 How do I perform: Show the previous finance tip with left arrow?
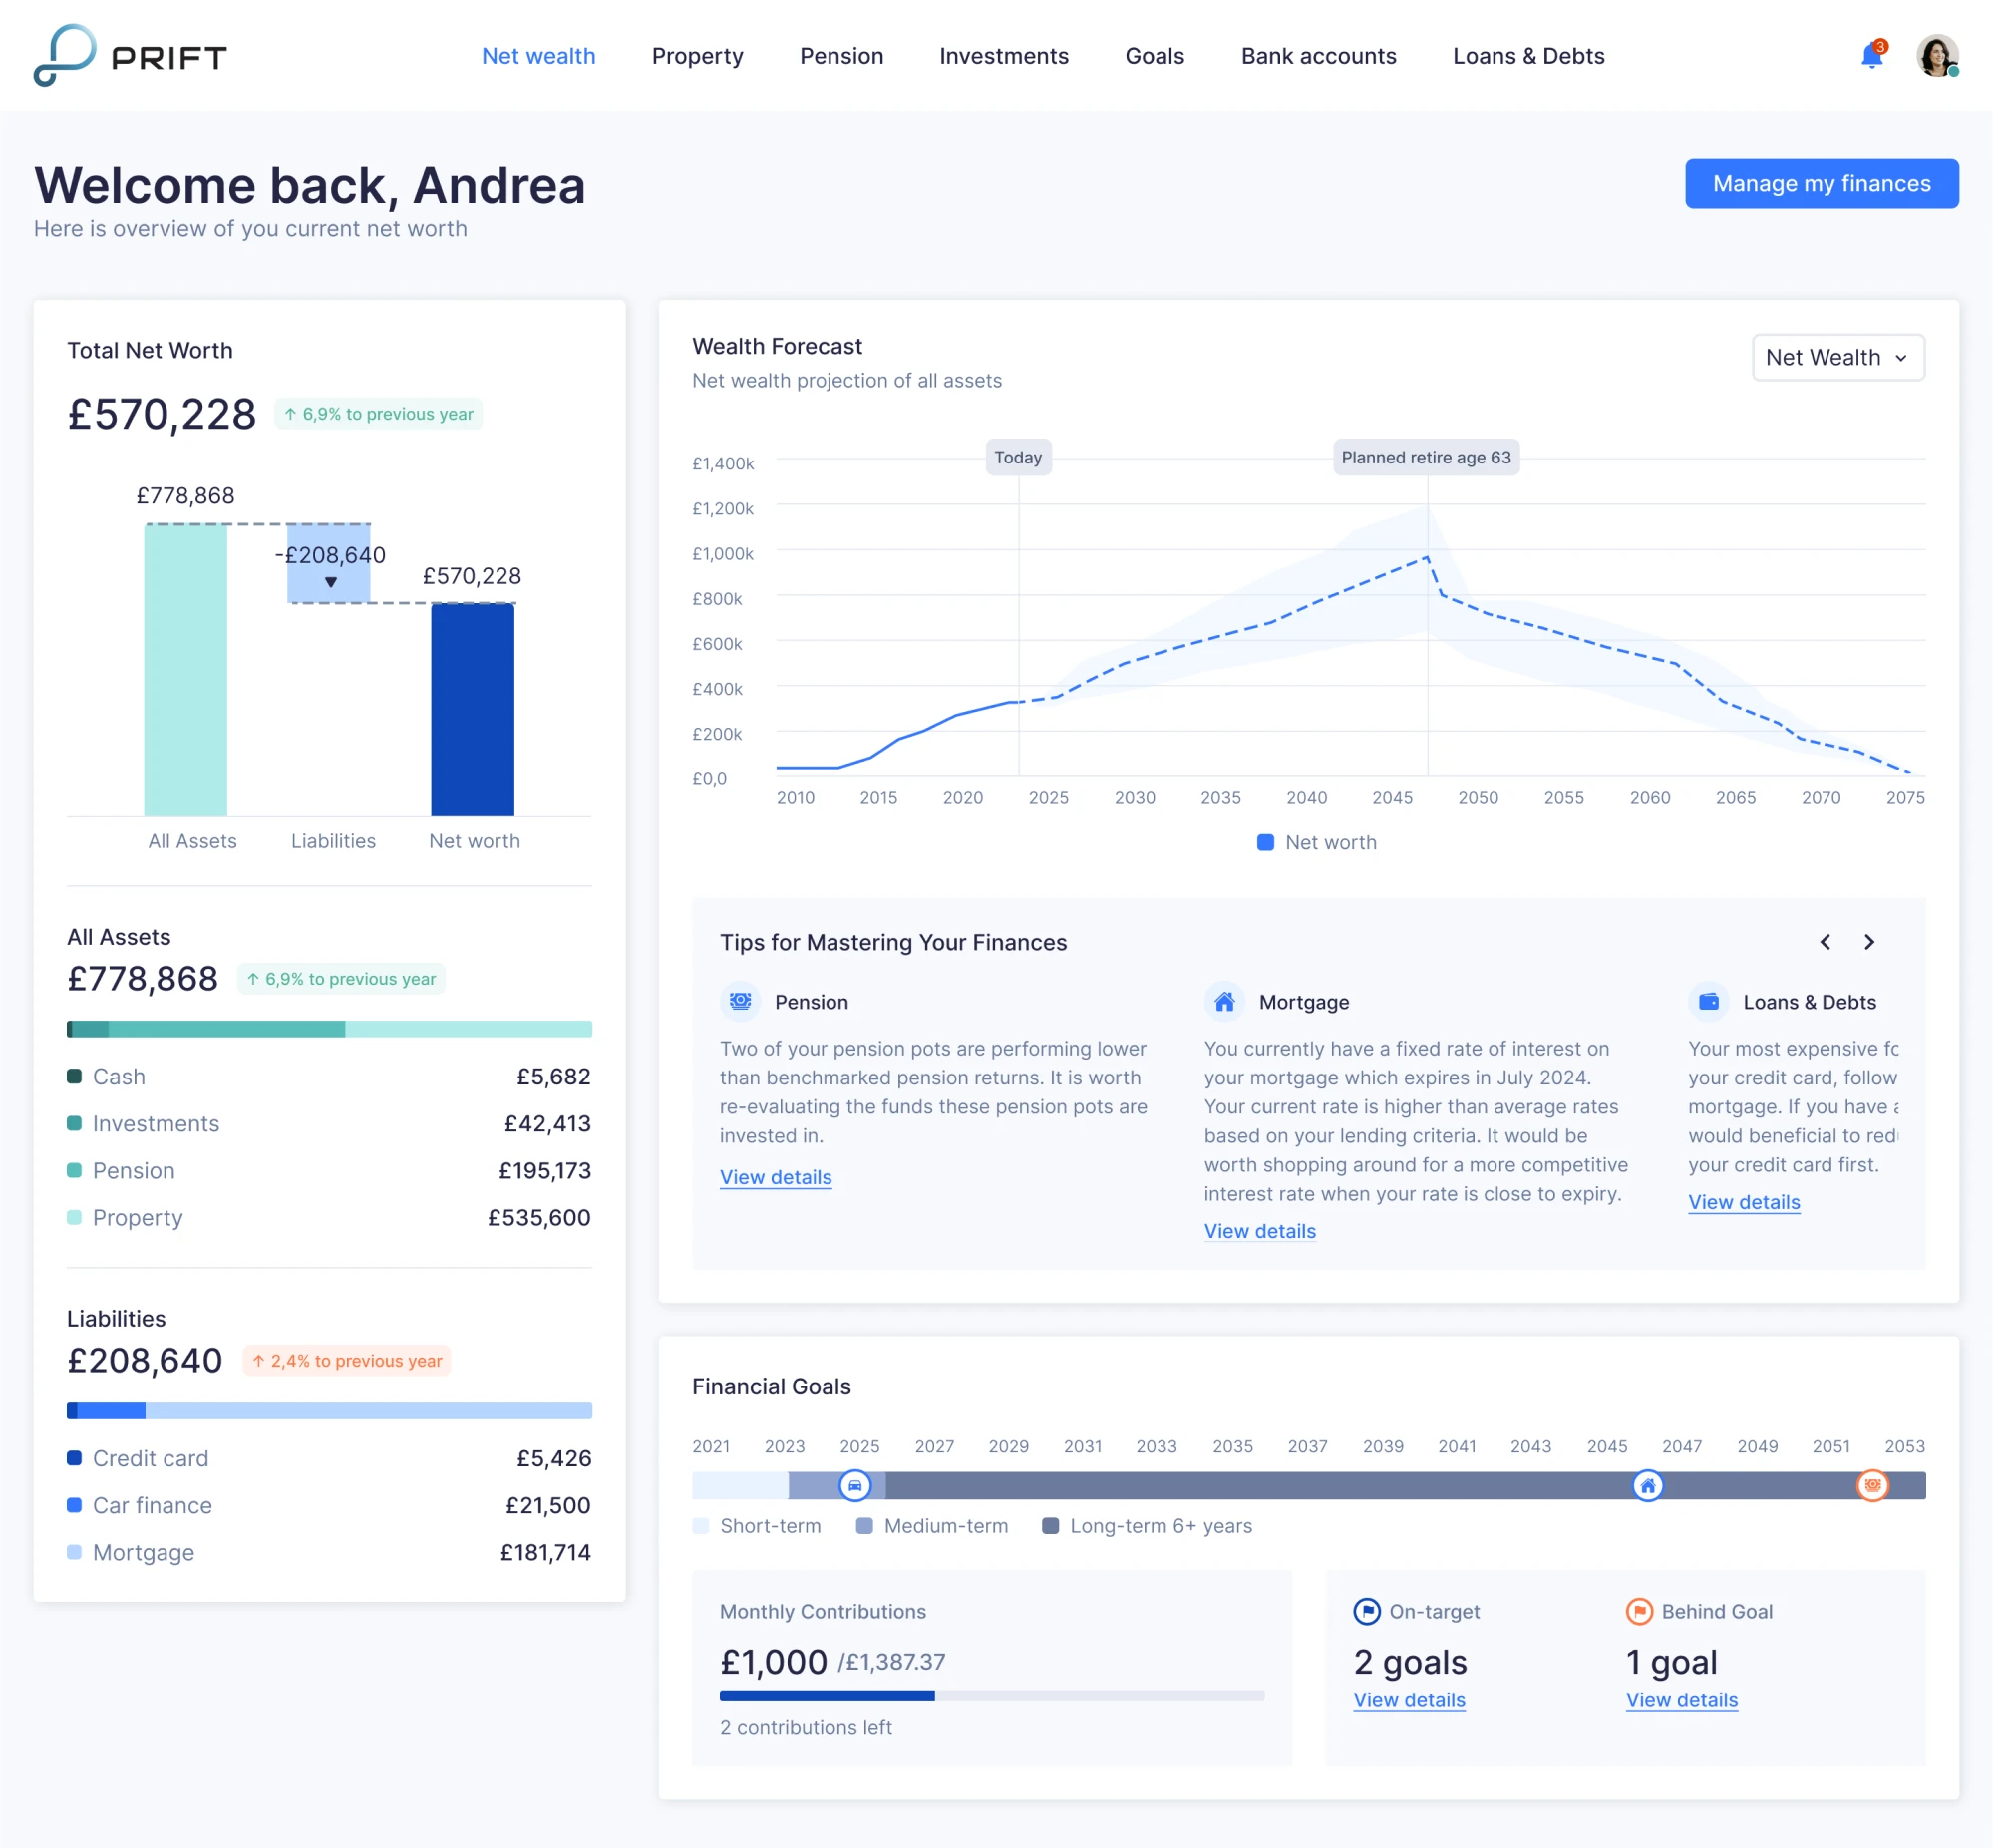1825,941
